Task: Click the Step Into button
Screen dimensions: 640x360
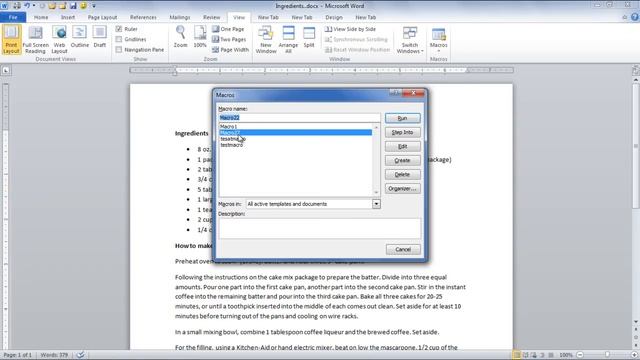Action: point(402,132)
